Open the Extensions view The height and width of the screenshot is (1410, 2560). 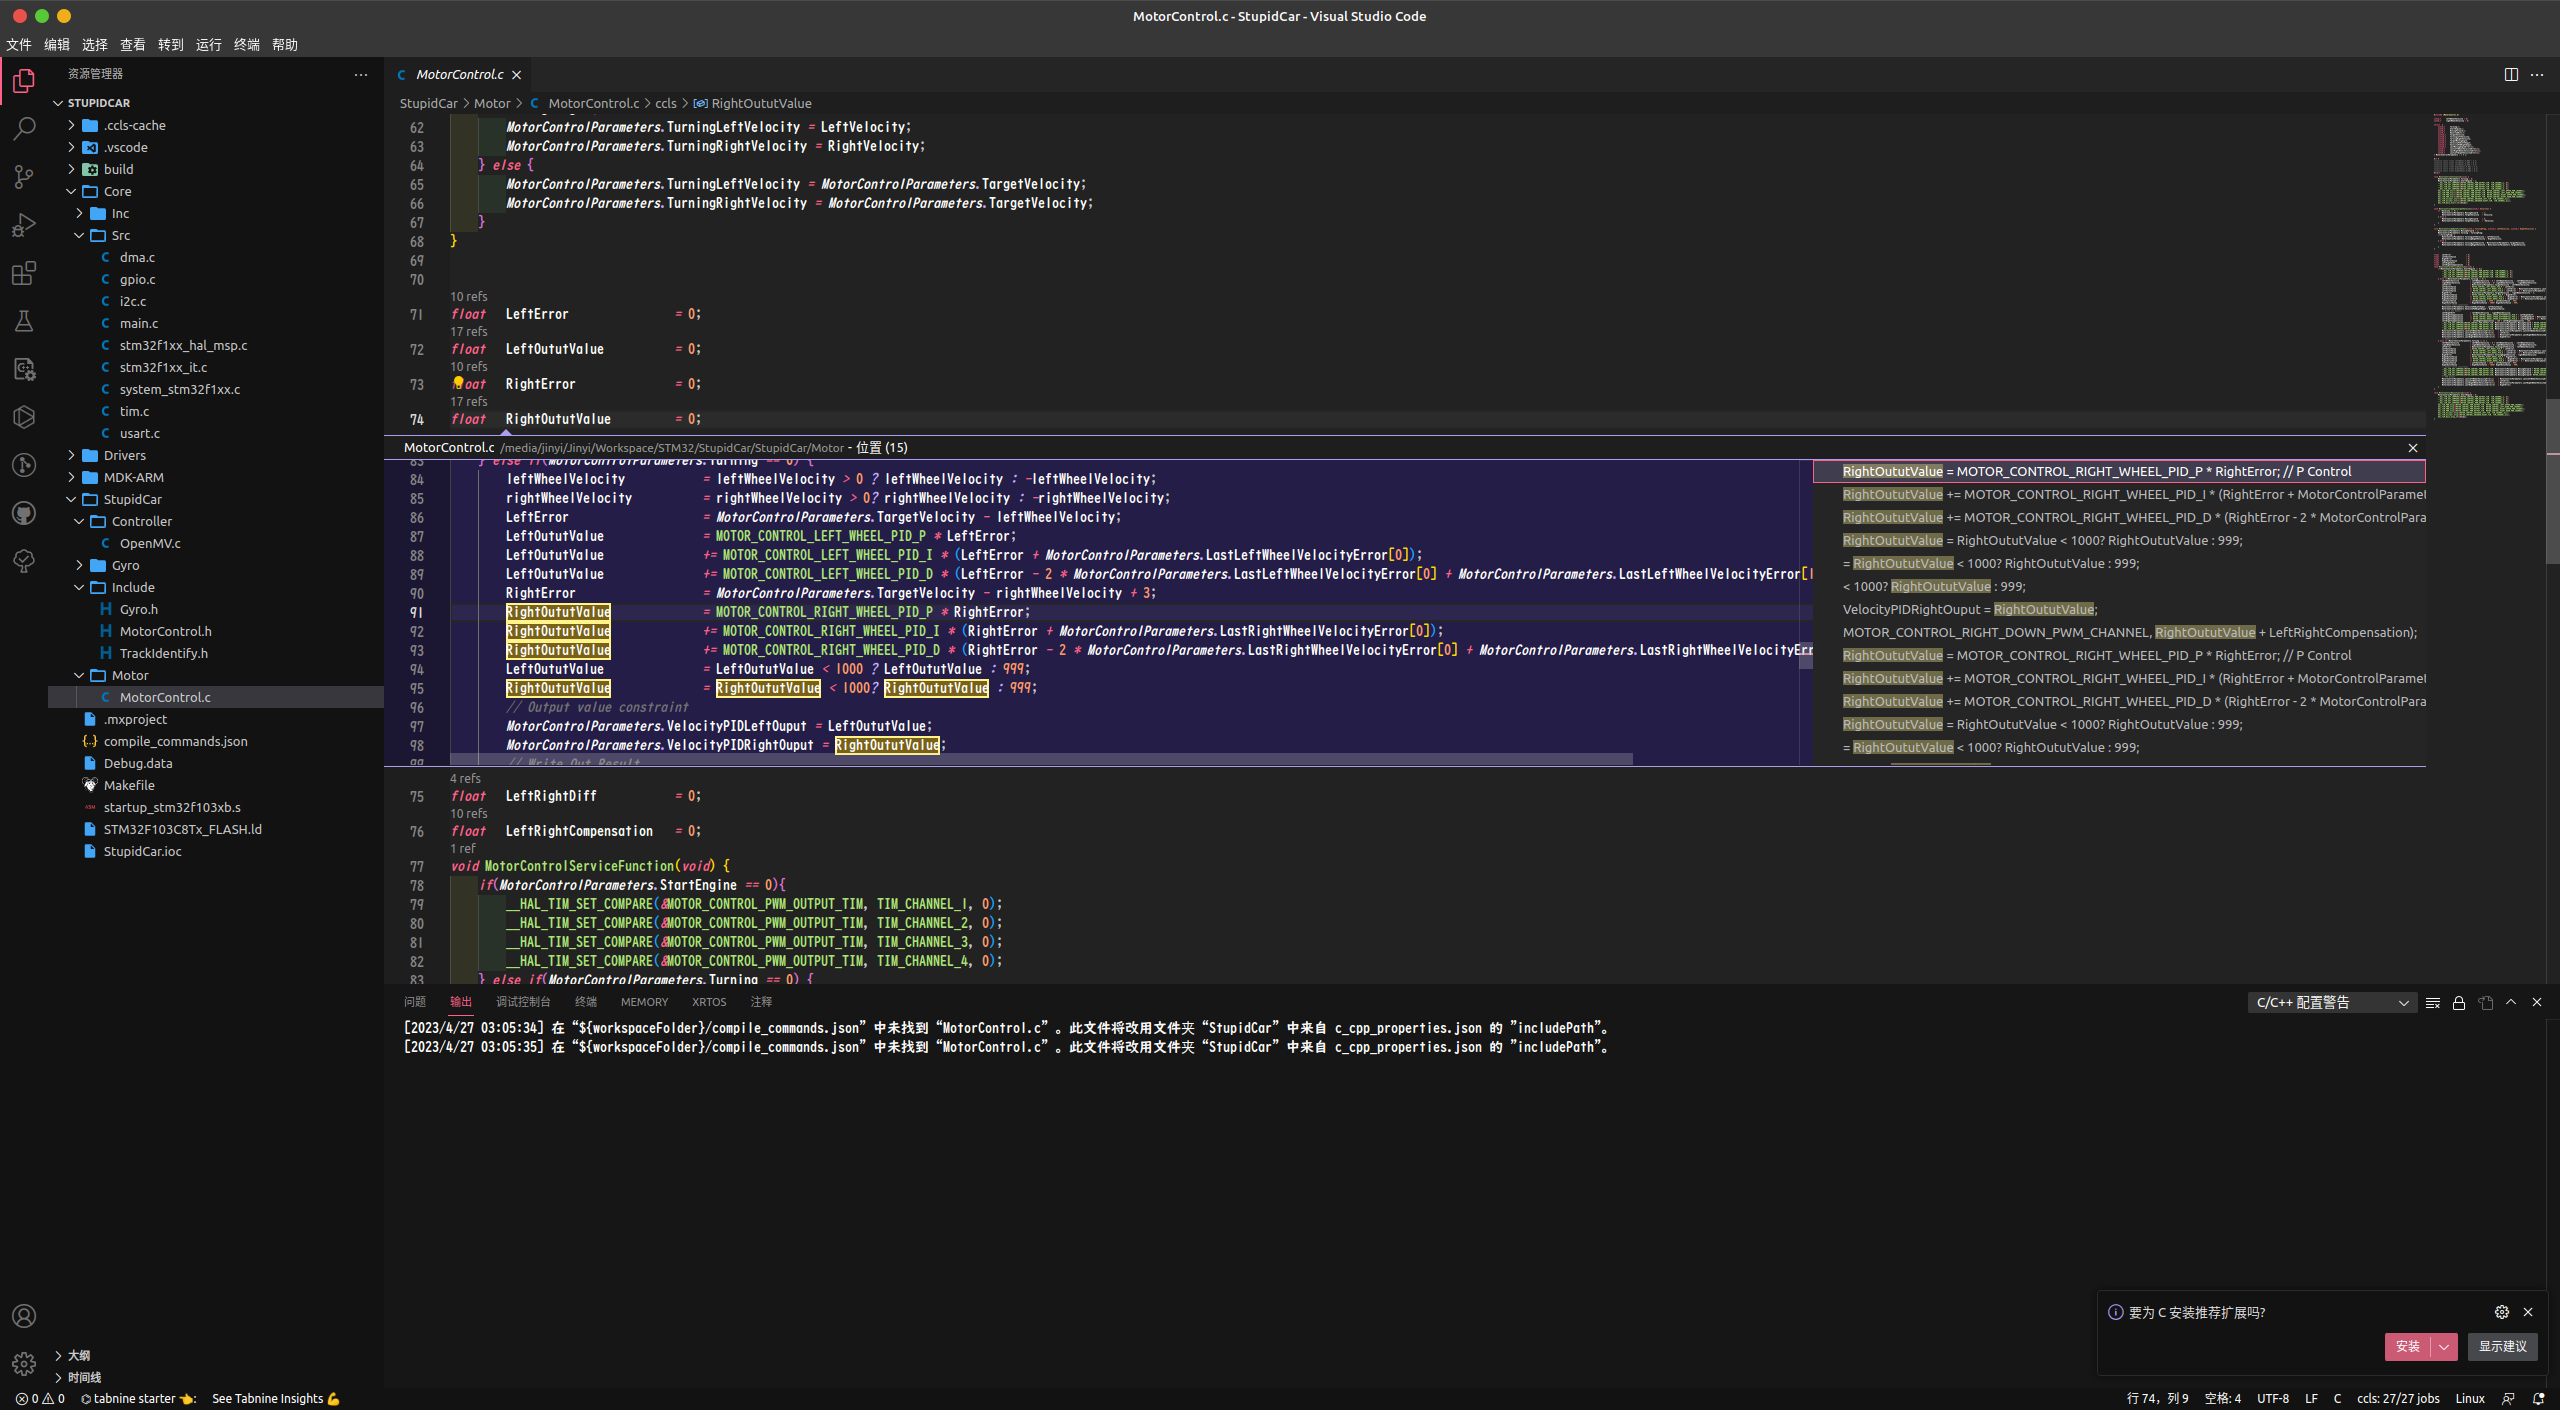click(x=24, y=273)
